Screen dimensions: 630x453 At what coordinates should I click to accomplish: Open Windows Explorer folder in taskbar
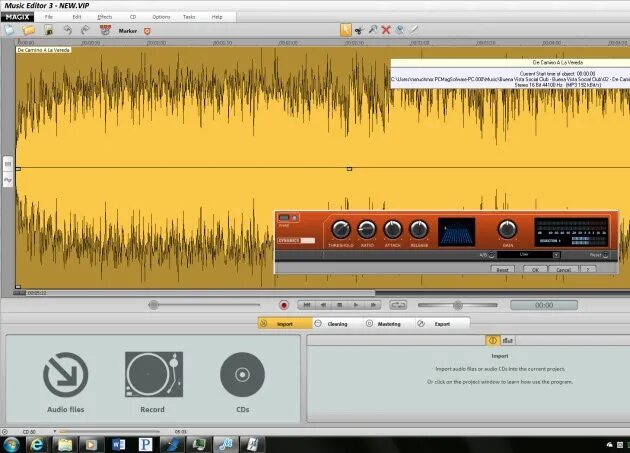point(65,444)
